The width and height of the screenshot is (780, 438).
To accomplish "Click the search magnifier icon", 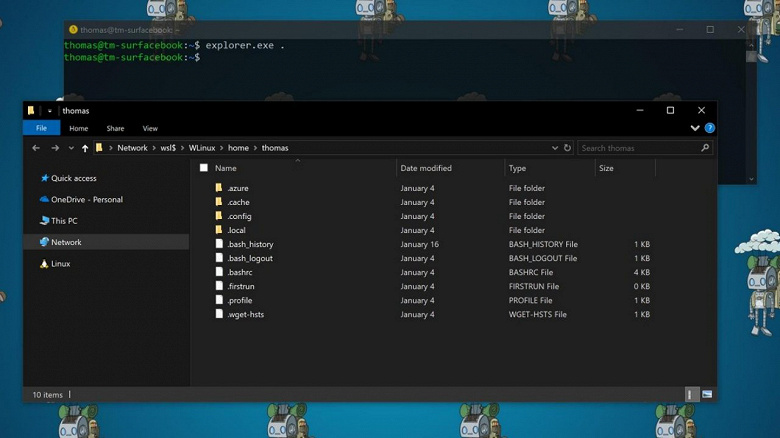I will [x=705, y=148].
